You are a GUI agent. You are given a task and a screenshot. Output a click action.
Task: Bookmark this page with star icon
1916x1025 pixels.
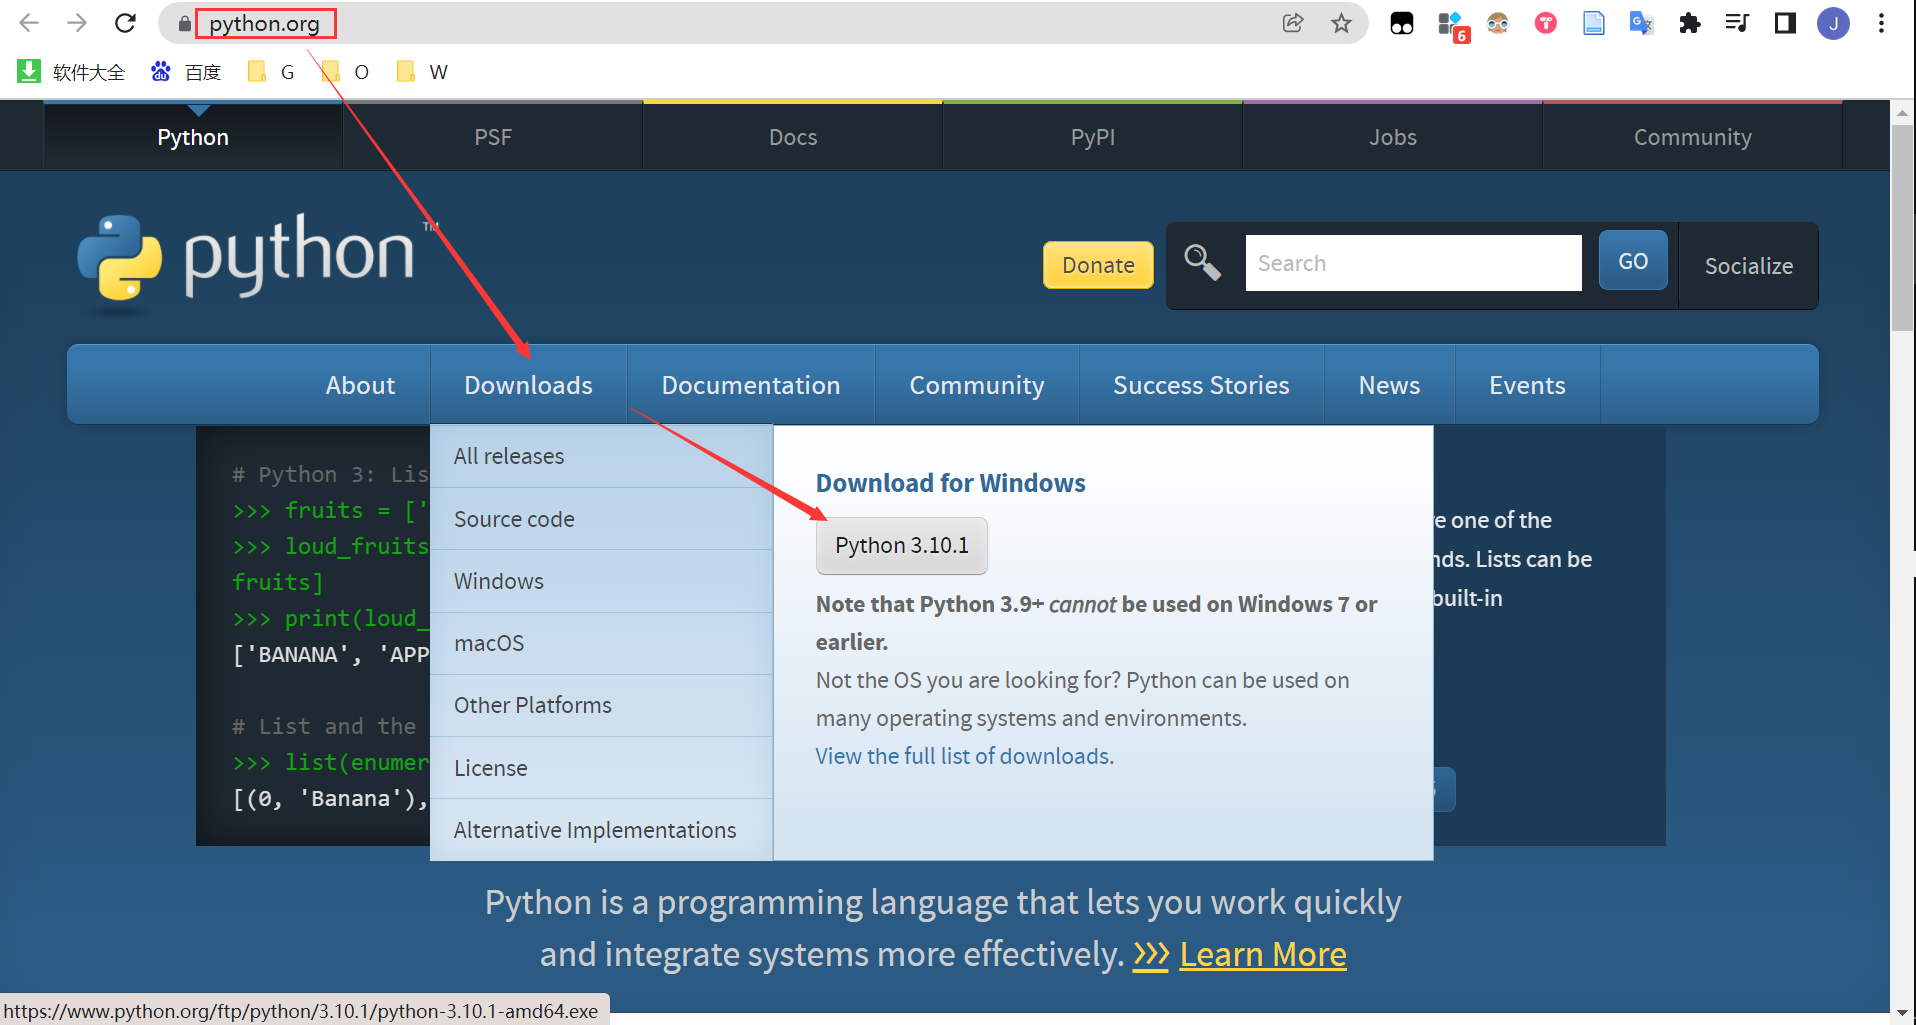pos(1341,23)
